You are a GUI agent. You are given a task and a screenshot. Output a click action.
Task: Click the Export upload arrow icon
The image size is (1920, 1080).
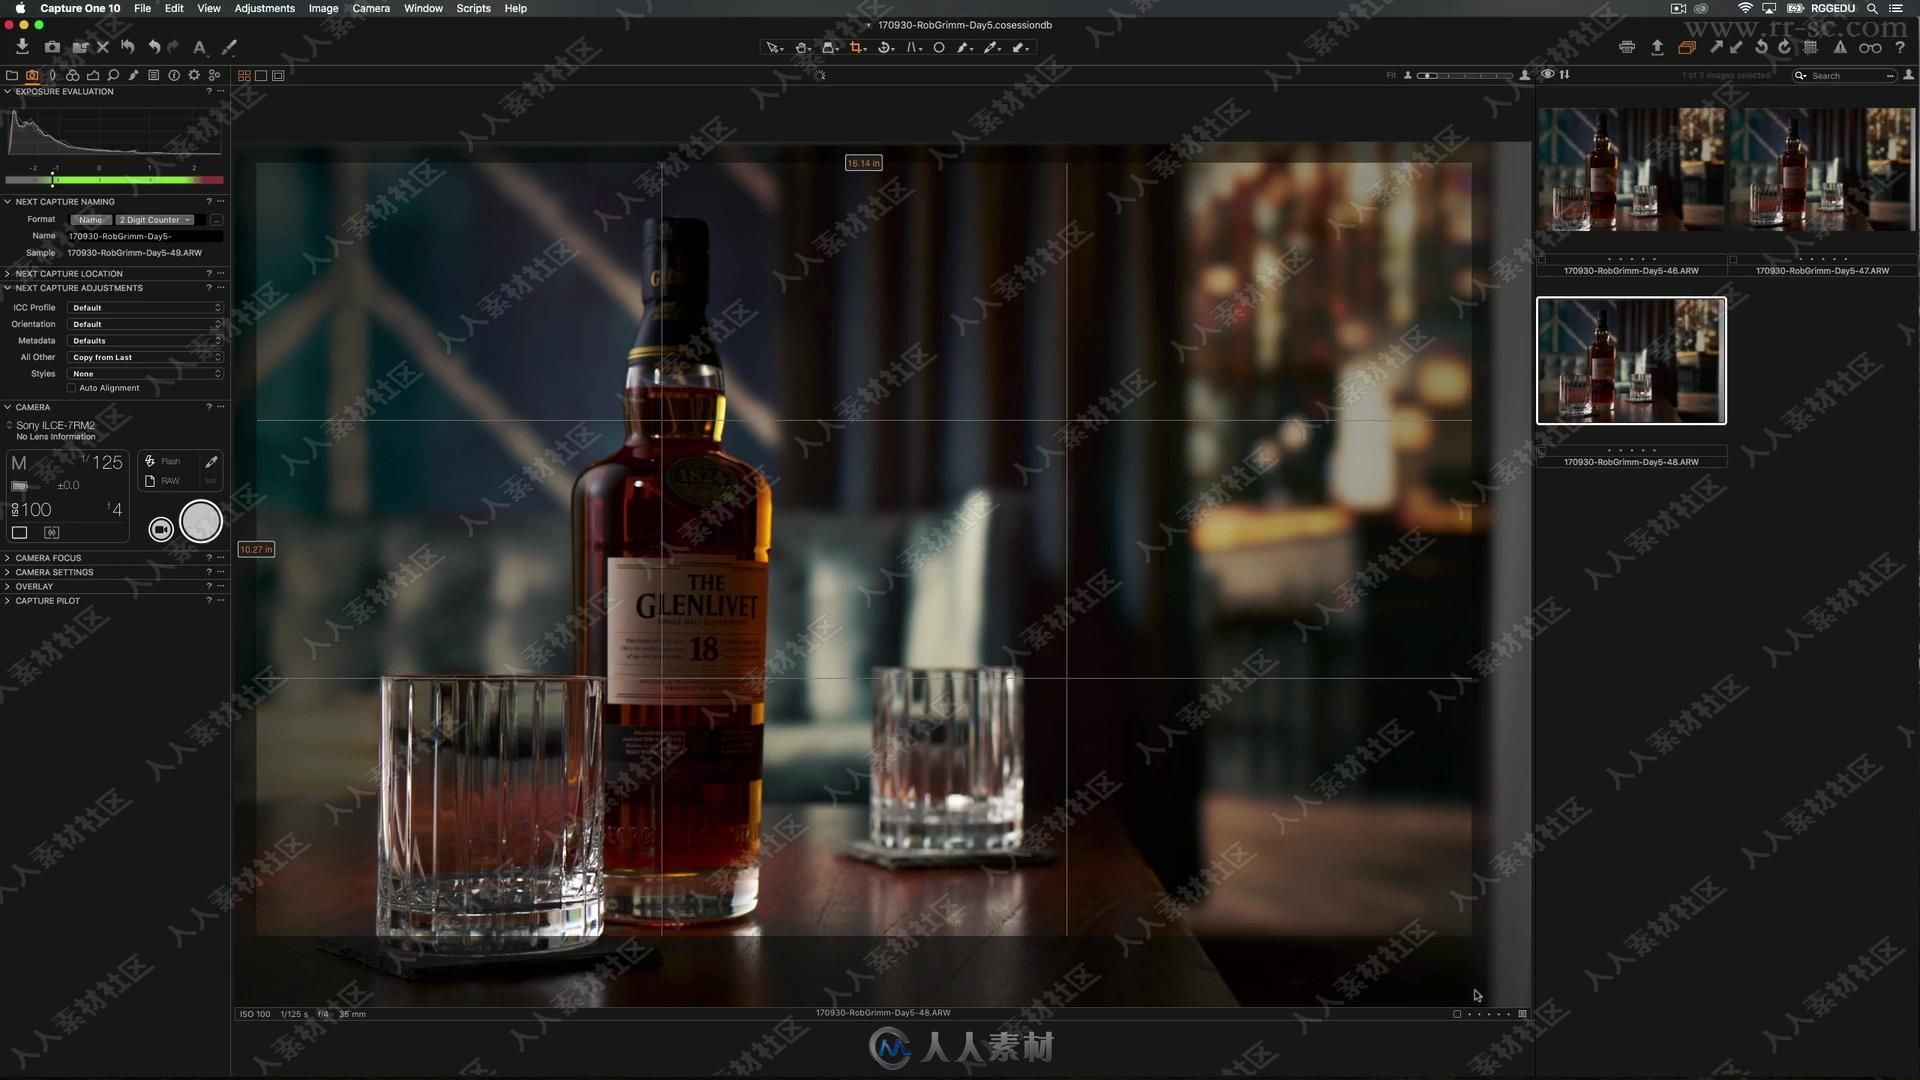pyautogui.click(x=1657, y=47)
